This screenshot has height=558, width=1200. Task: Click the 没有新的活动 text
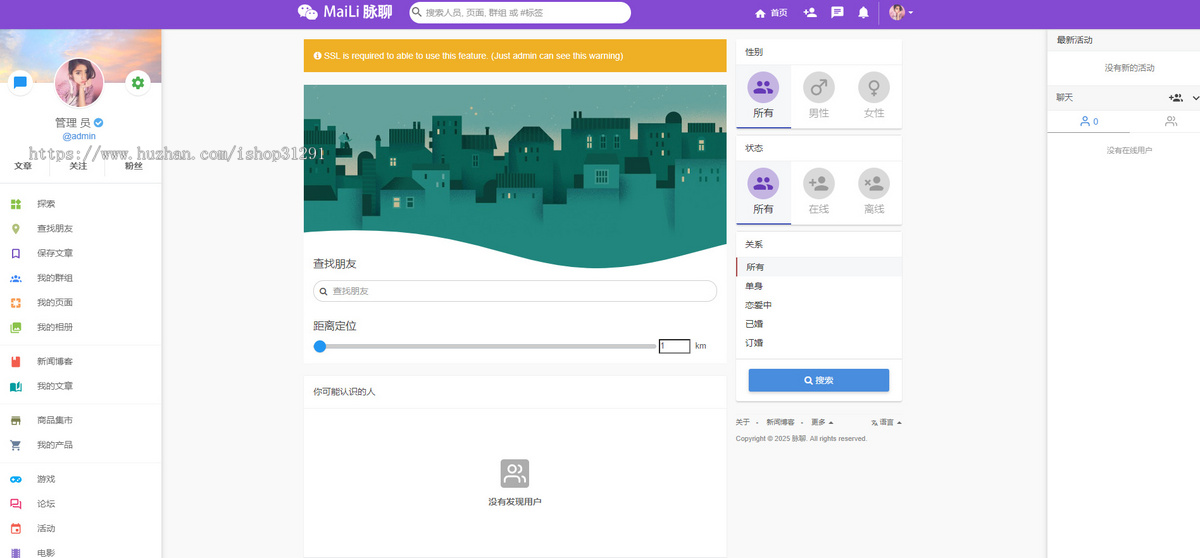point(1129,68)
